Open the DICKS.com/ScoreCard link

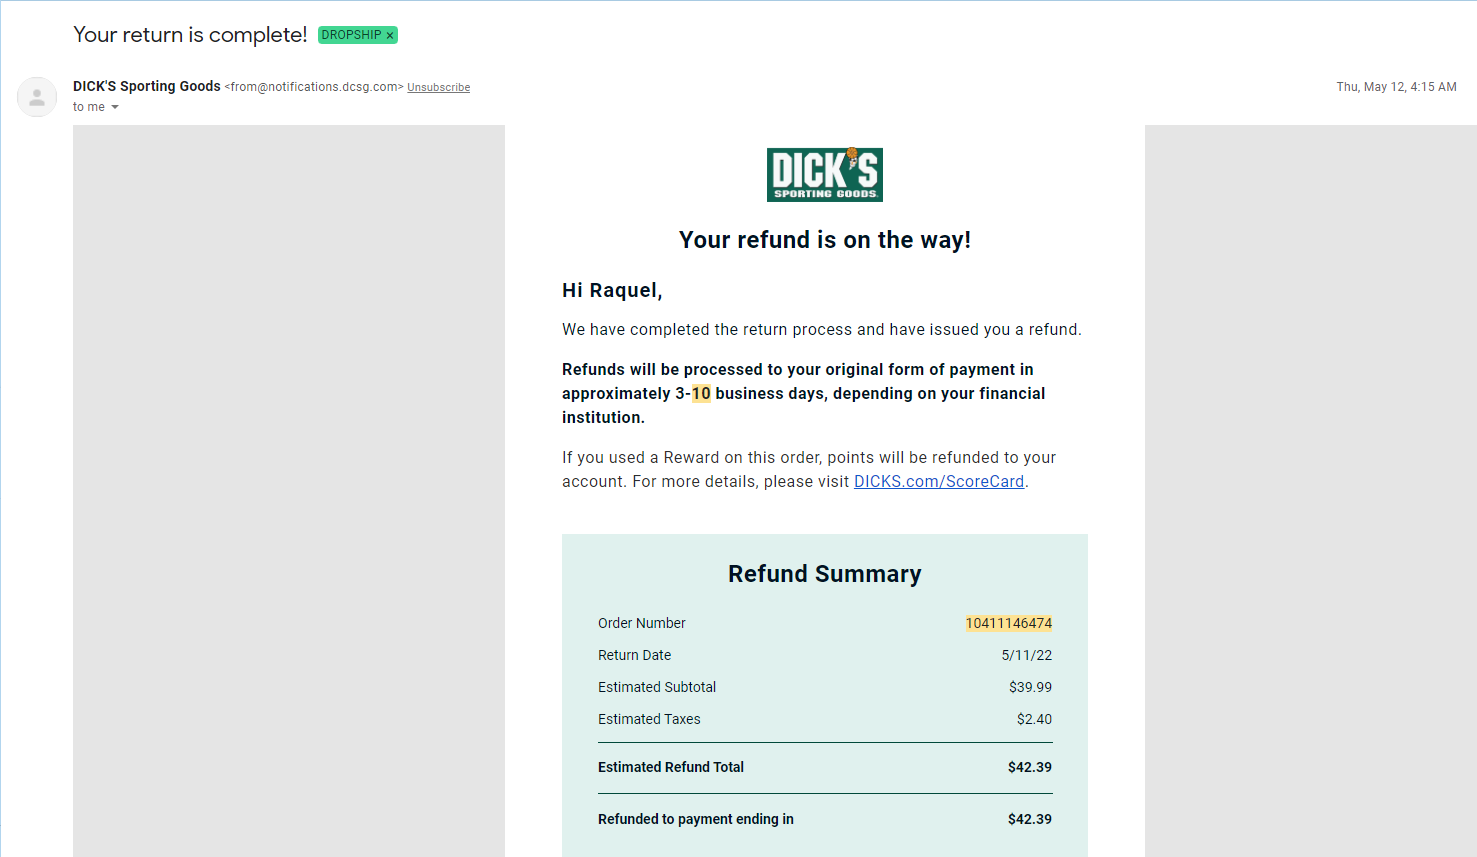pos(939,482)
